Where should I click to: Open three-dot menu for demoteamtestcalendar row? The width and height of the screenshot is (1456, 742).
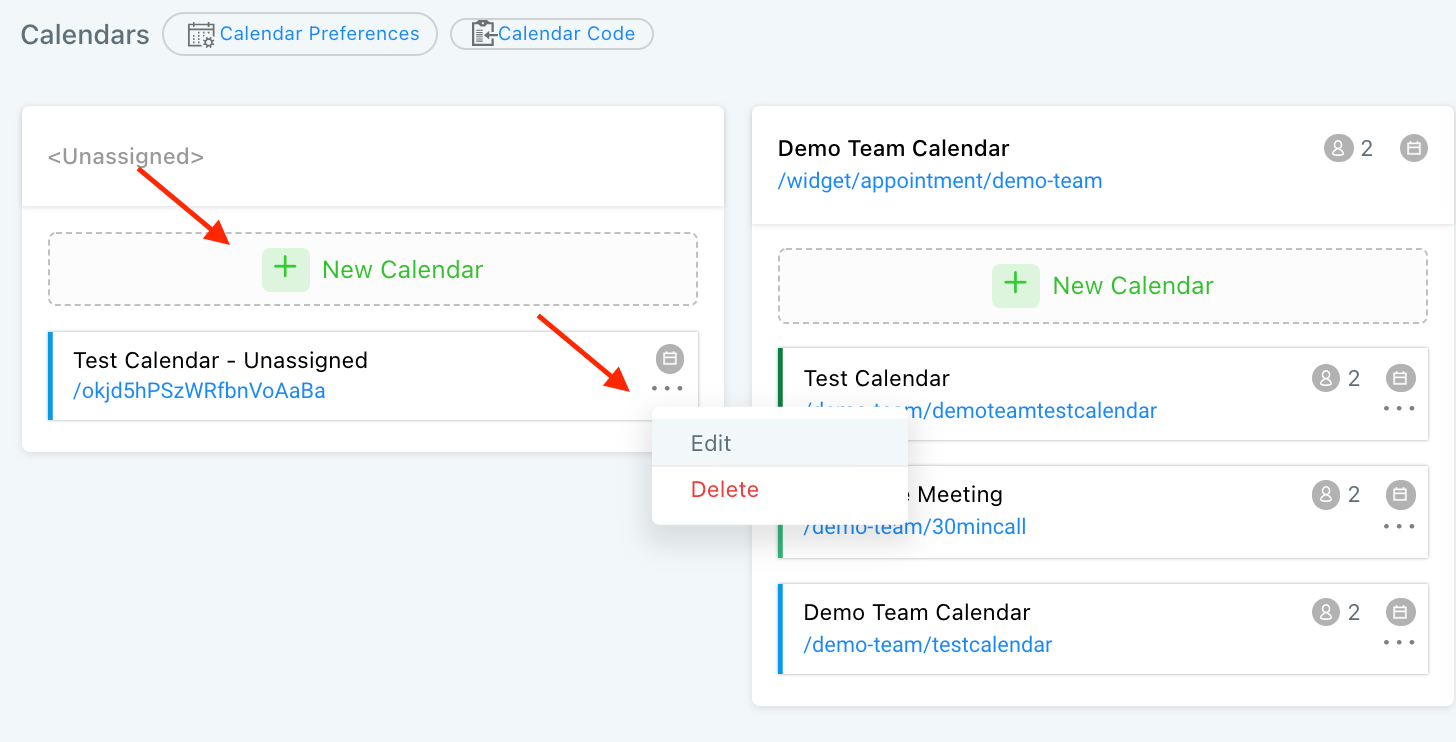click(x=1399, y=408)
